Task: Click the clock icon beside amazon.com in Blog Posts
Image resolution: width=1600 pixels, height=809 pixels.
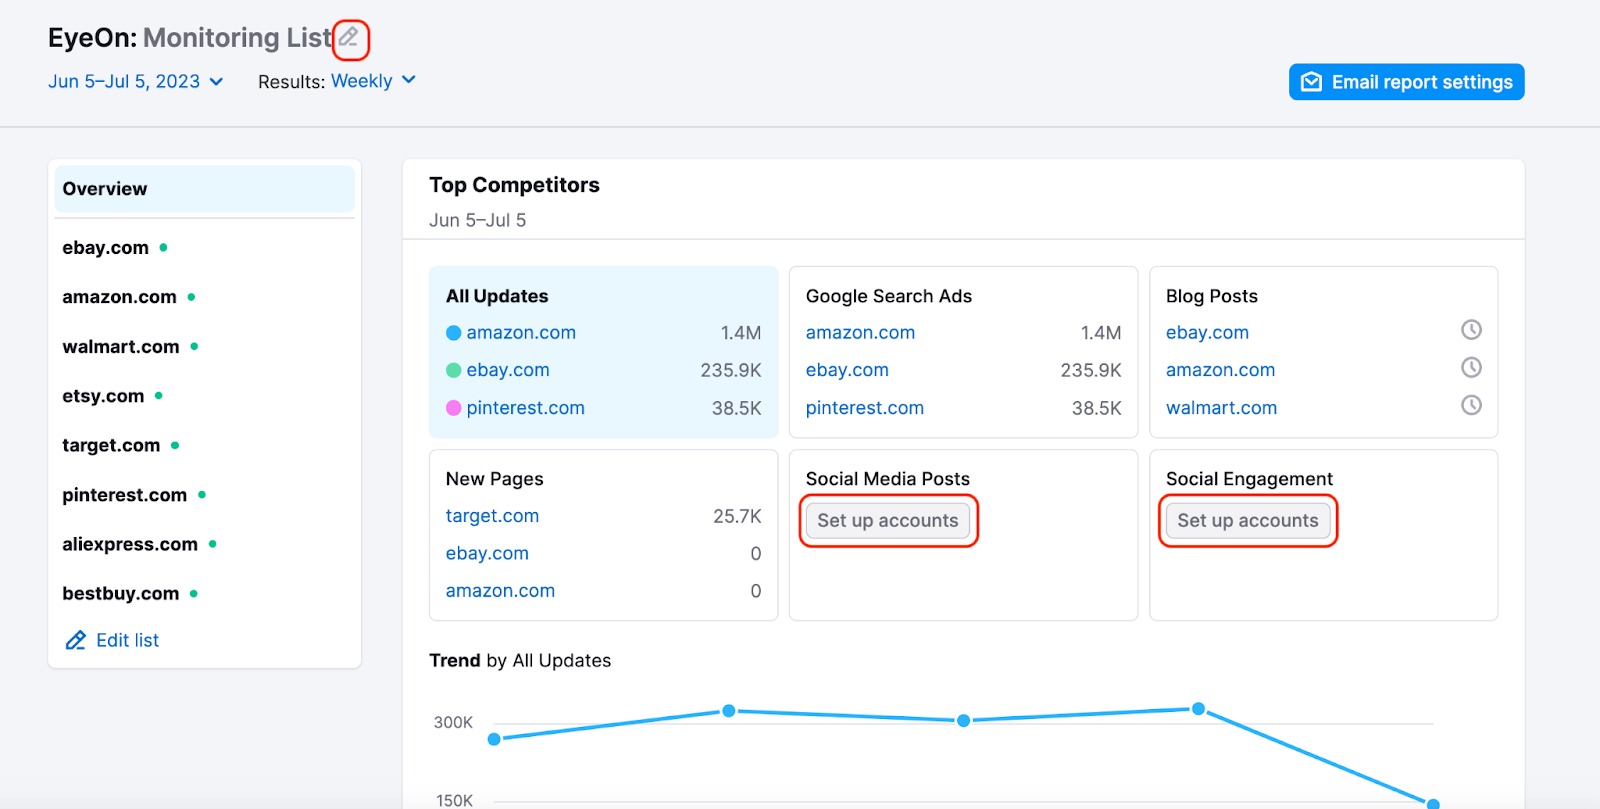Action: click(x=1471, y=368)
